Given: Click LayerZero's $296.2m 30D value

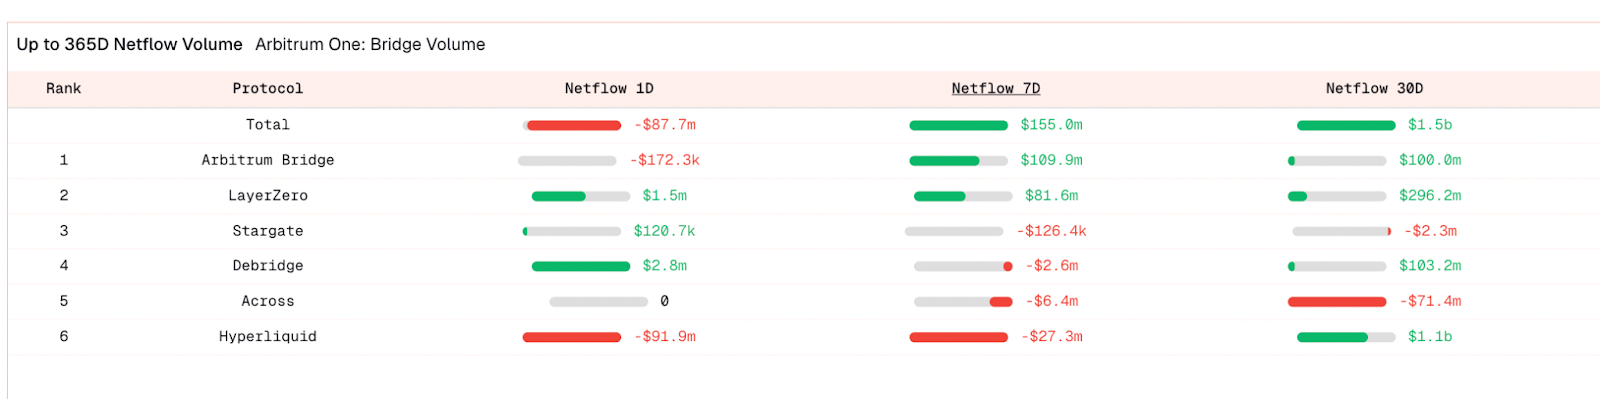Looking at the screenshot, I should pyautogui.click(x=1430, y=195).
